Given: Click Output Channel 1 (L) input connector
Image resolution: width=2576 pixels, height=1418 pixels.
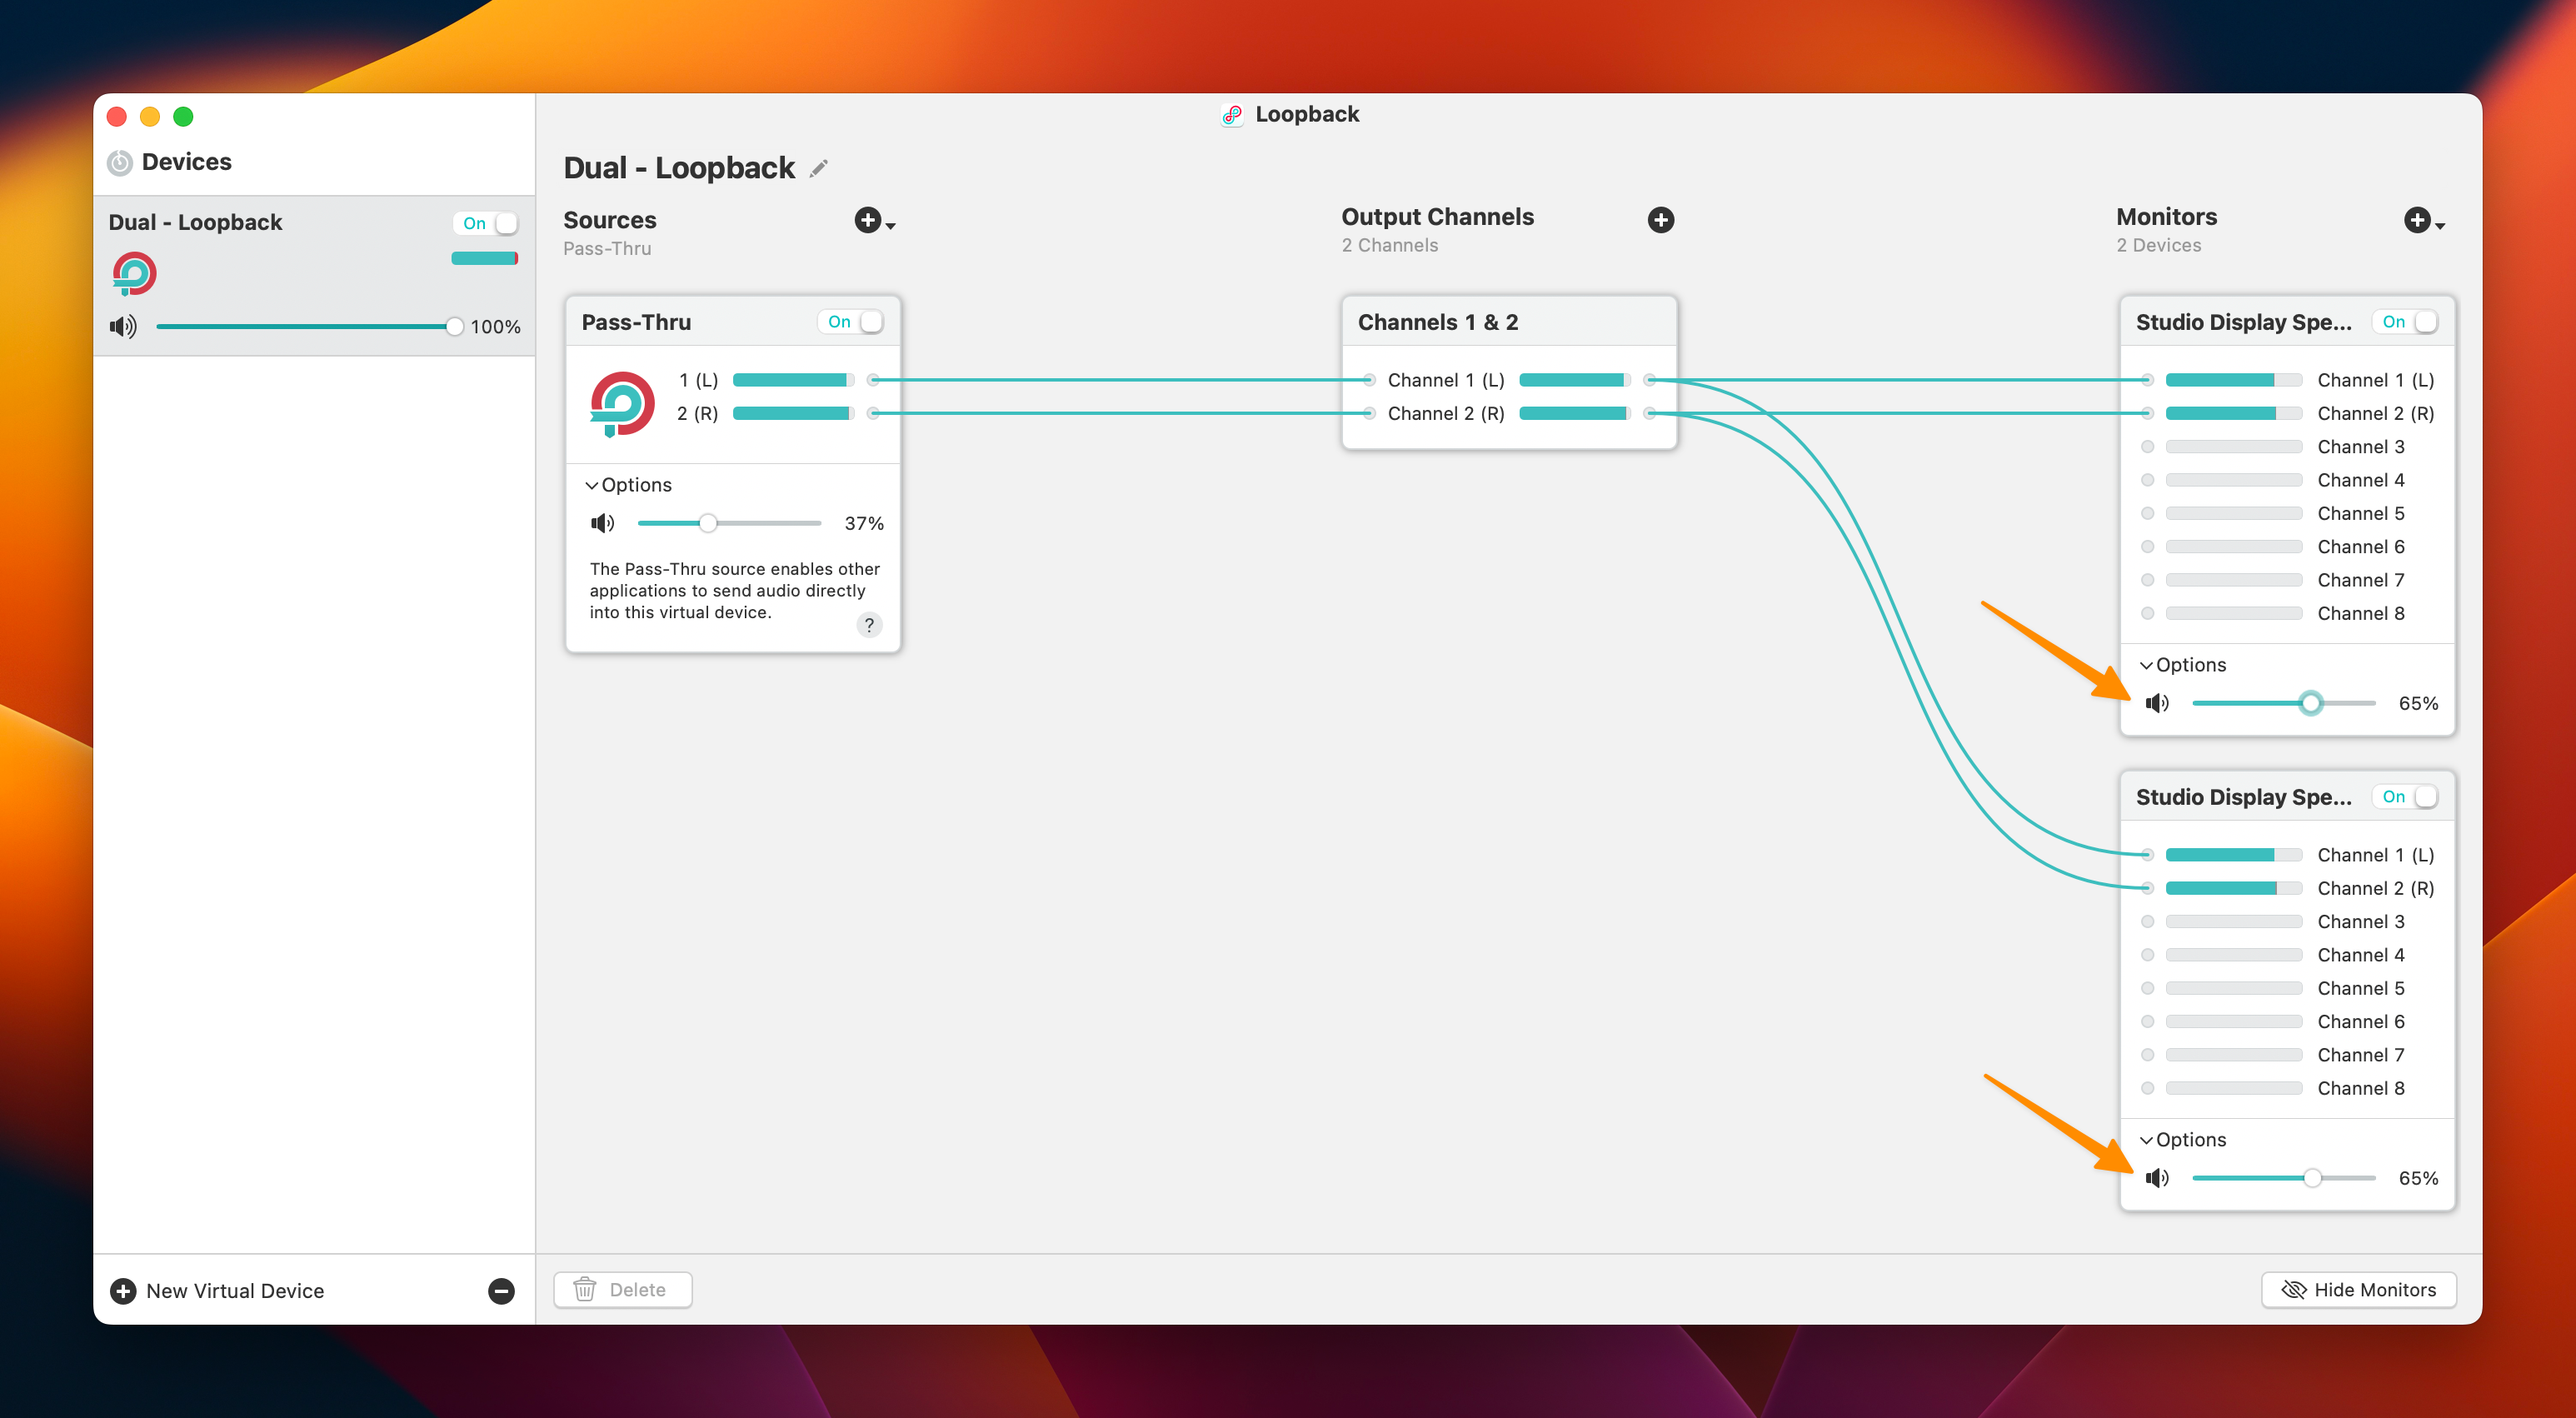Looking at the screenshot, I should 1369,380.
